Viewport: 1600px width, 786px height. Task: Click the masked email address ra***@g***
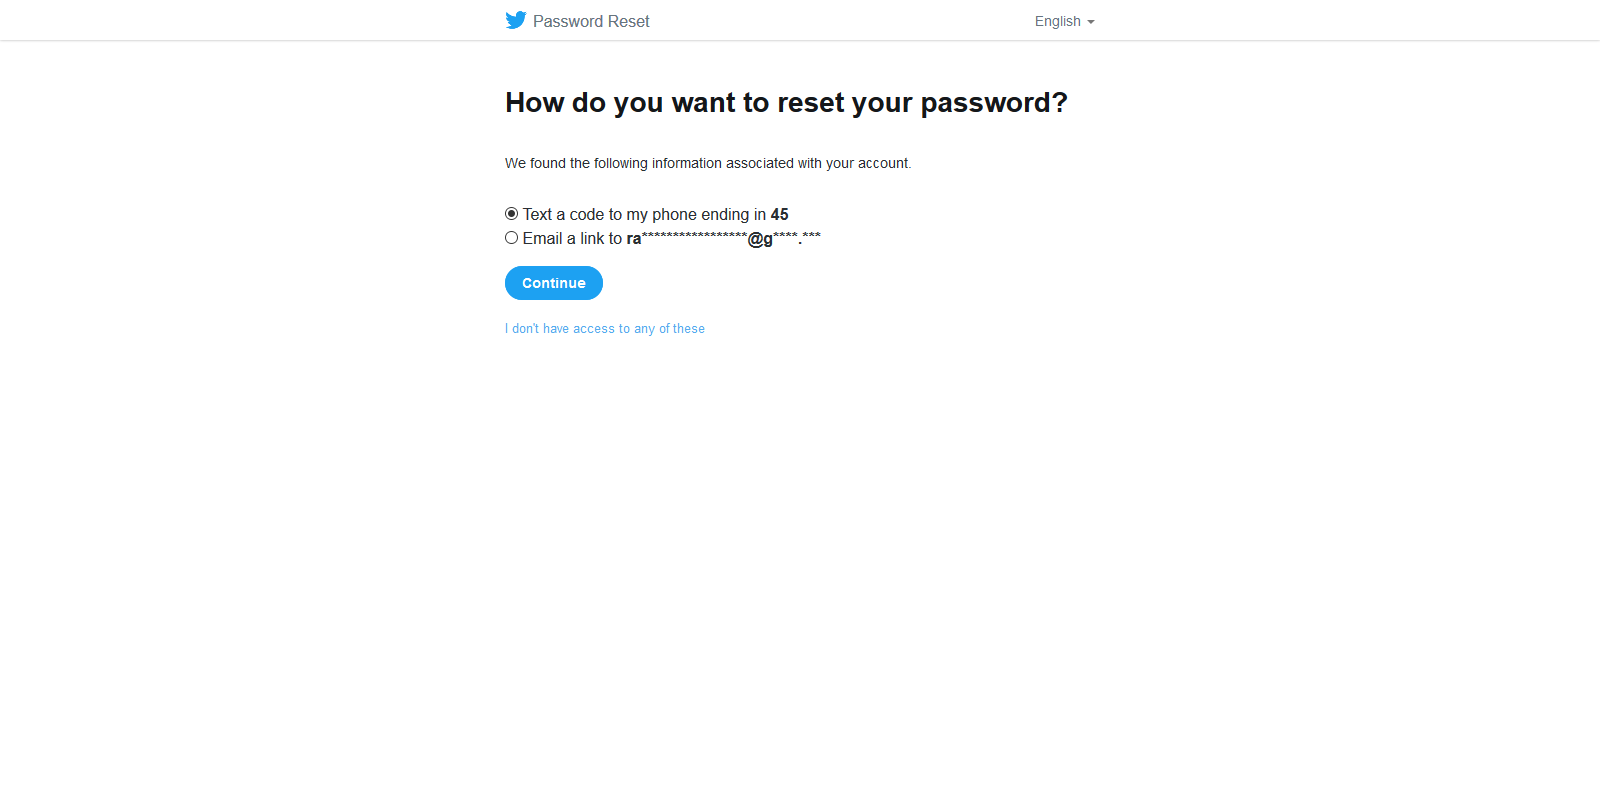[x=724, y=238]
